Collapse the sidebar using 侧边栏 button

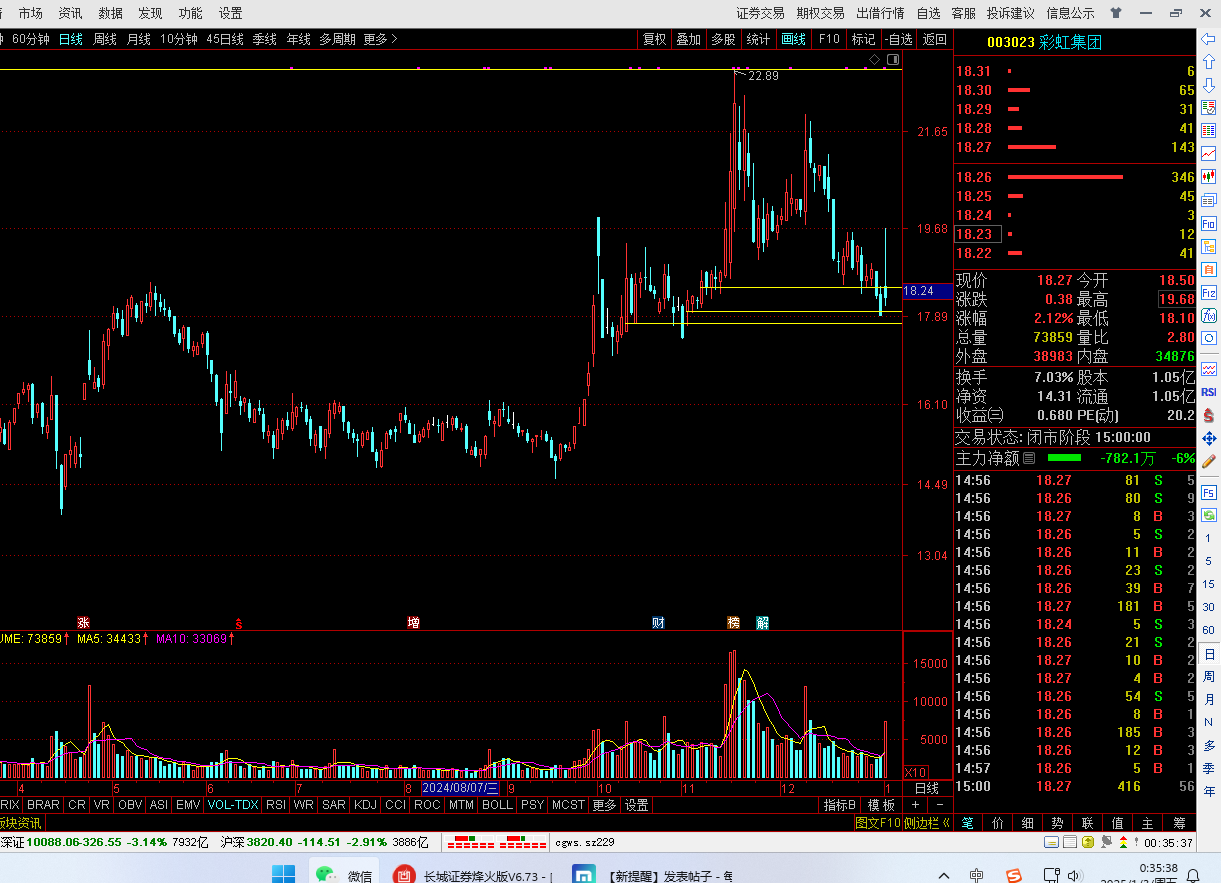(927, 823)
